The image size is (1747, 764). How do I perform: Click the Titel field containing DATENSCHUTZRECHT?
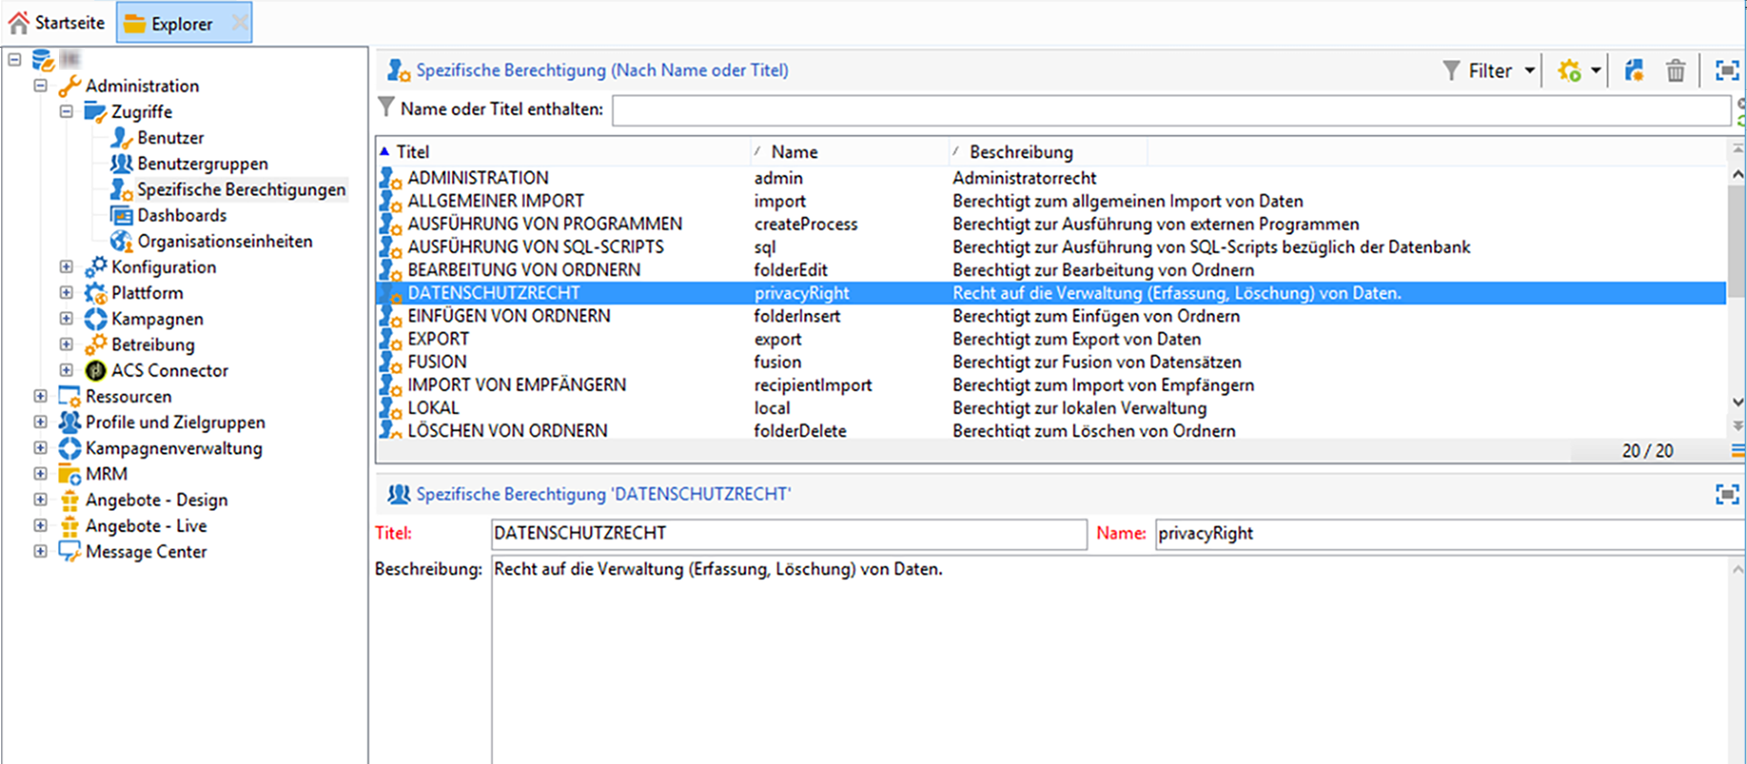click(x=789, y=534)
